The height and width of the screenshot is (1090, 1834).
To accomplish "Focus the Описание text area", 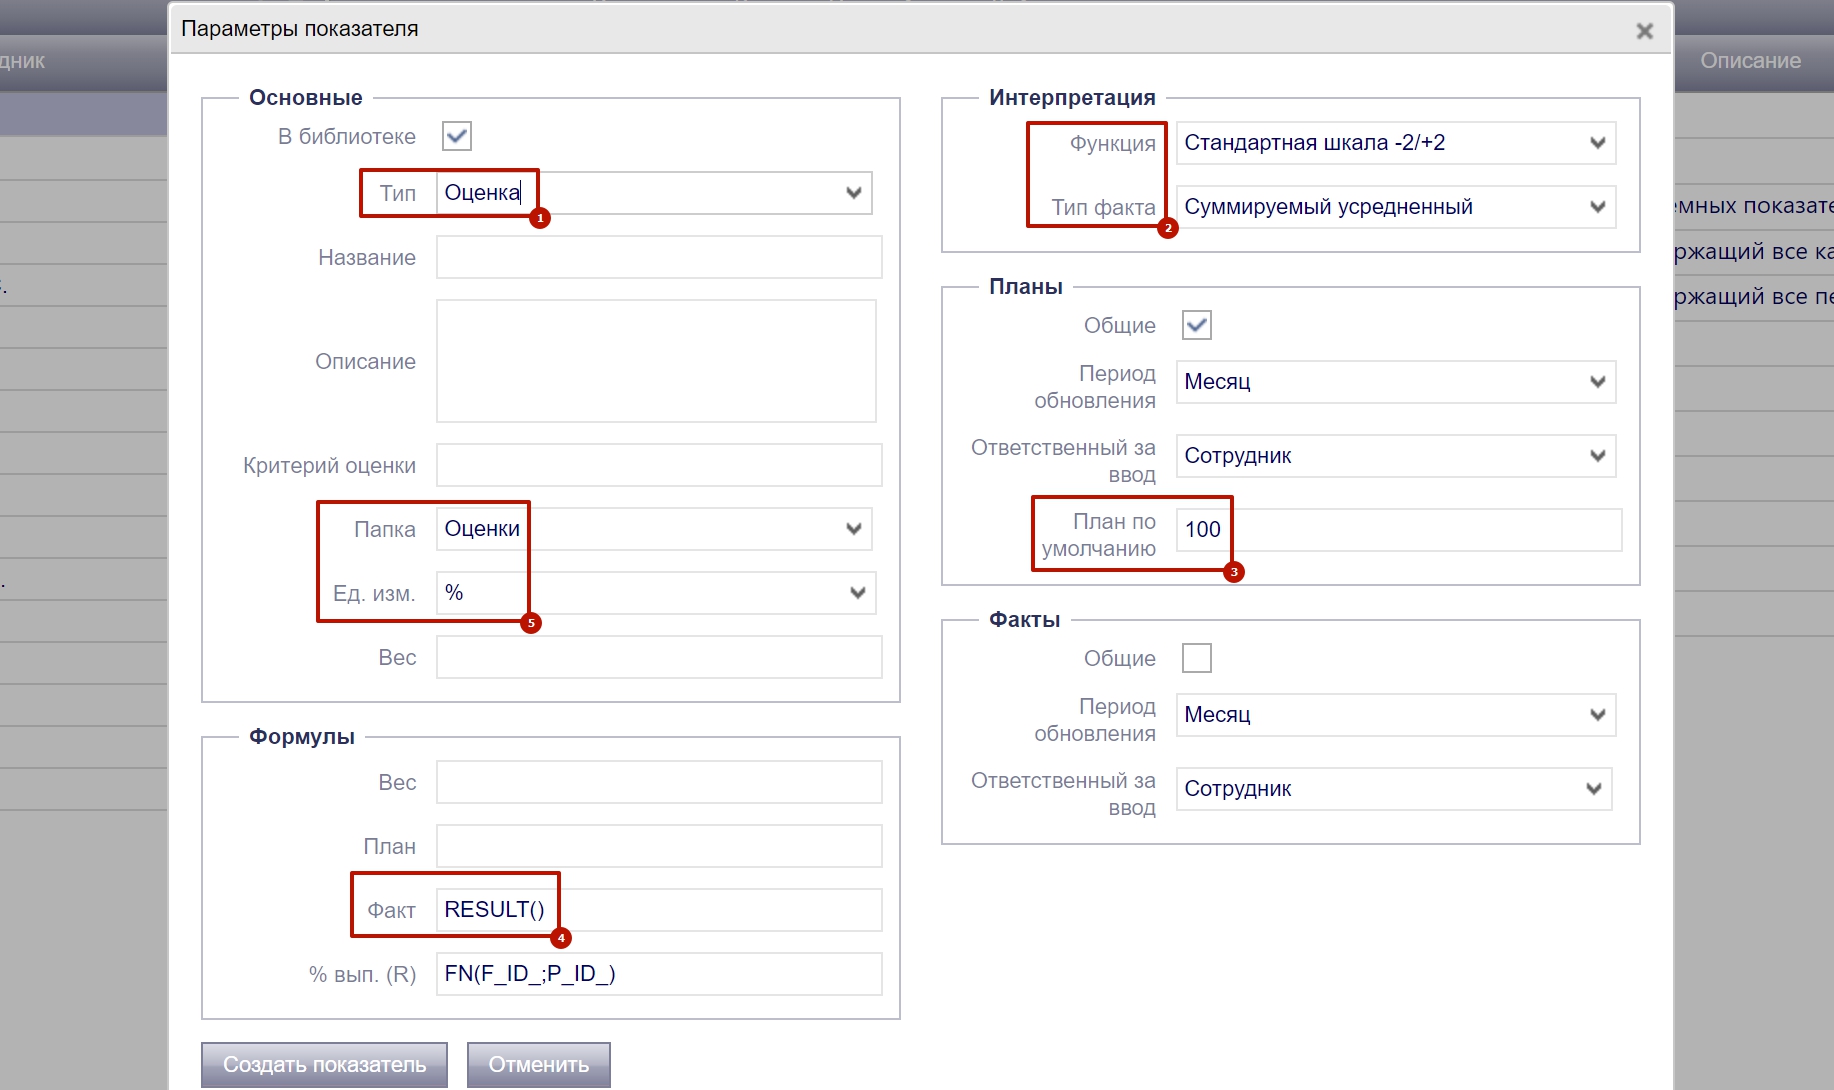I will 656,361.
